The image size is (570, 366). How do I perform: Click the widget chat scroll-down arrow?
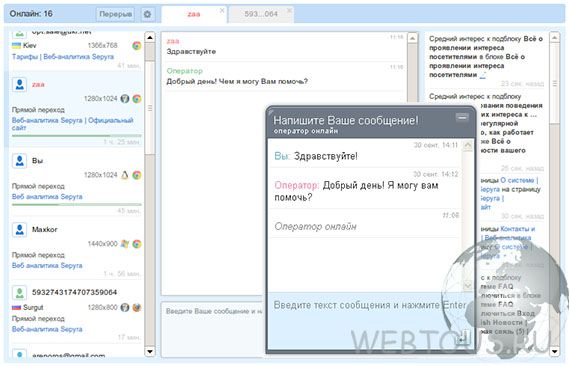(467, 286)
